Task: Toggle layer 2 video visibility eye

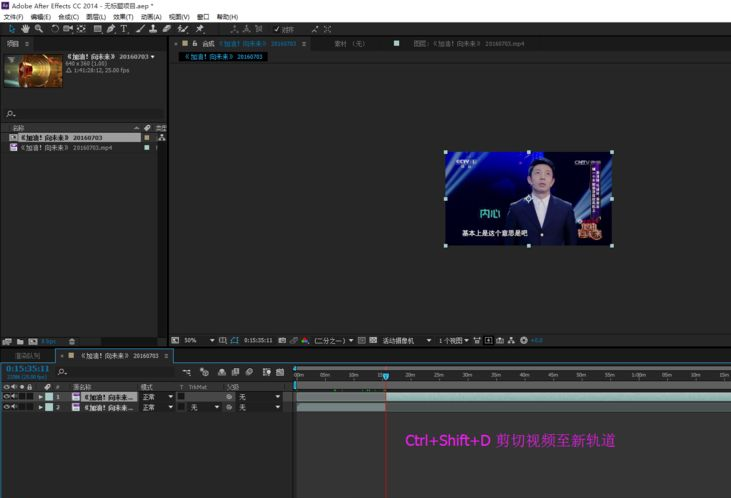Action: [x=6, y=408]
